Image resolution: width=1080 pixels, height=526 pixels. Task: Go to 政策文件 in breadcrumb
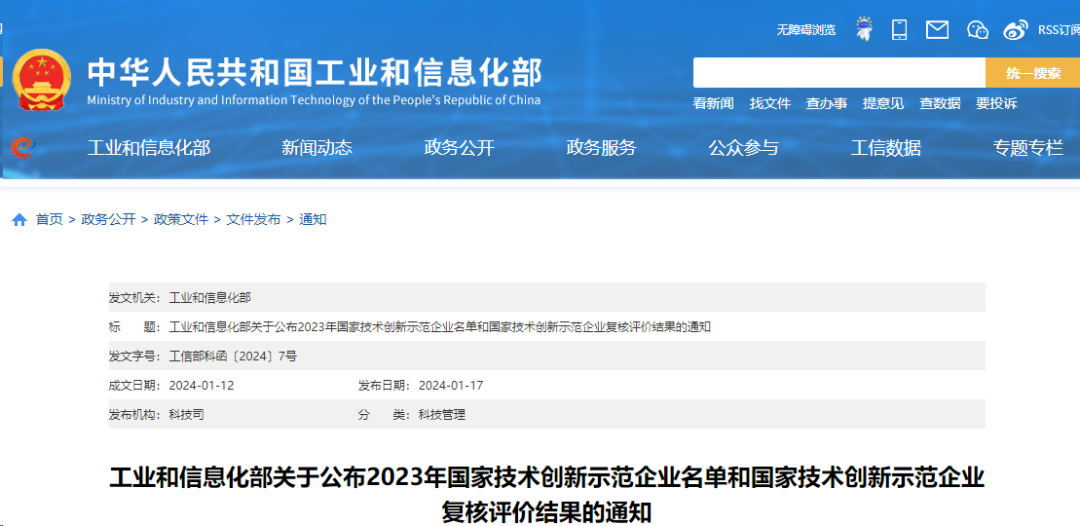[x=181, y=220]
